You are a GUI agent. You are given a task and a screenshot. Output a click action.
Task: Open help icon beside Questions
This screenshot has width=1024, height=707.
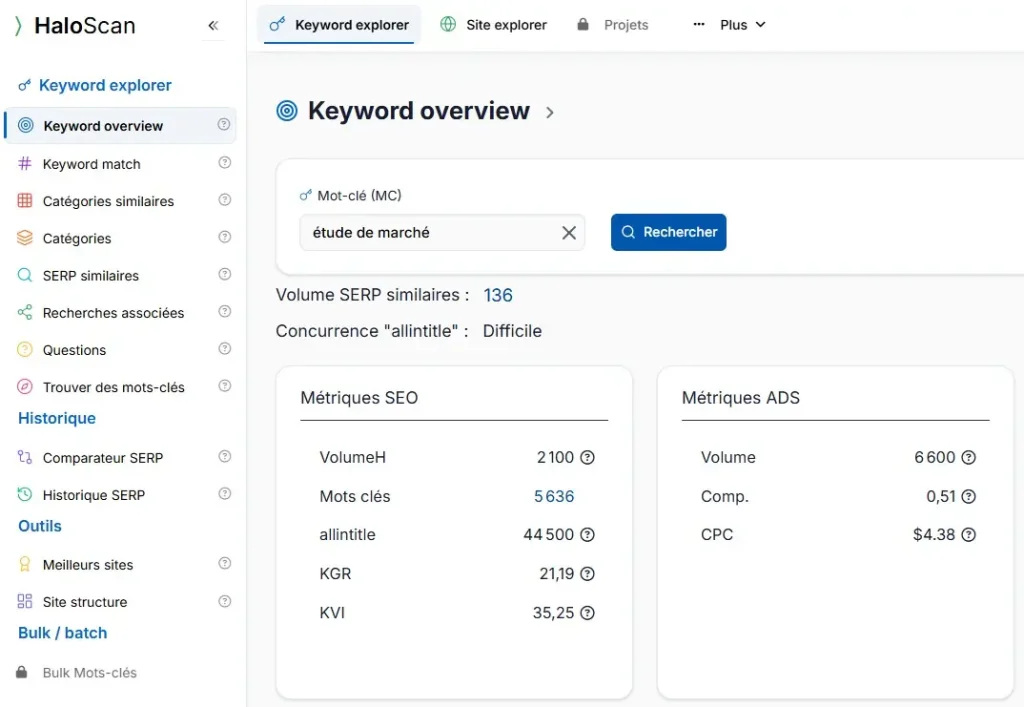point(225,349)
